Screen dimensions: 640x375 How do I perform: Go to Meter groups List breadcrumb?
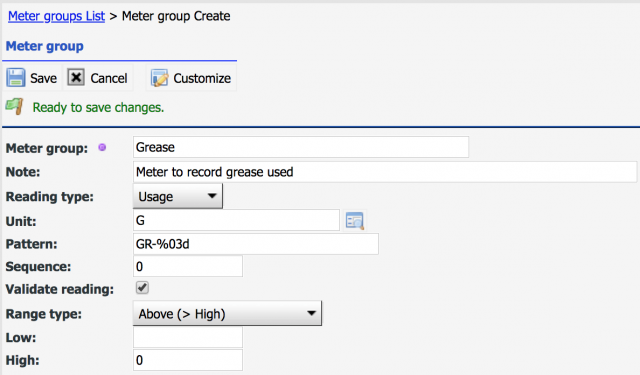point(56,16)
